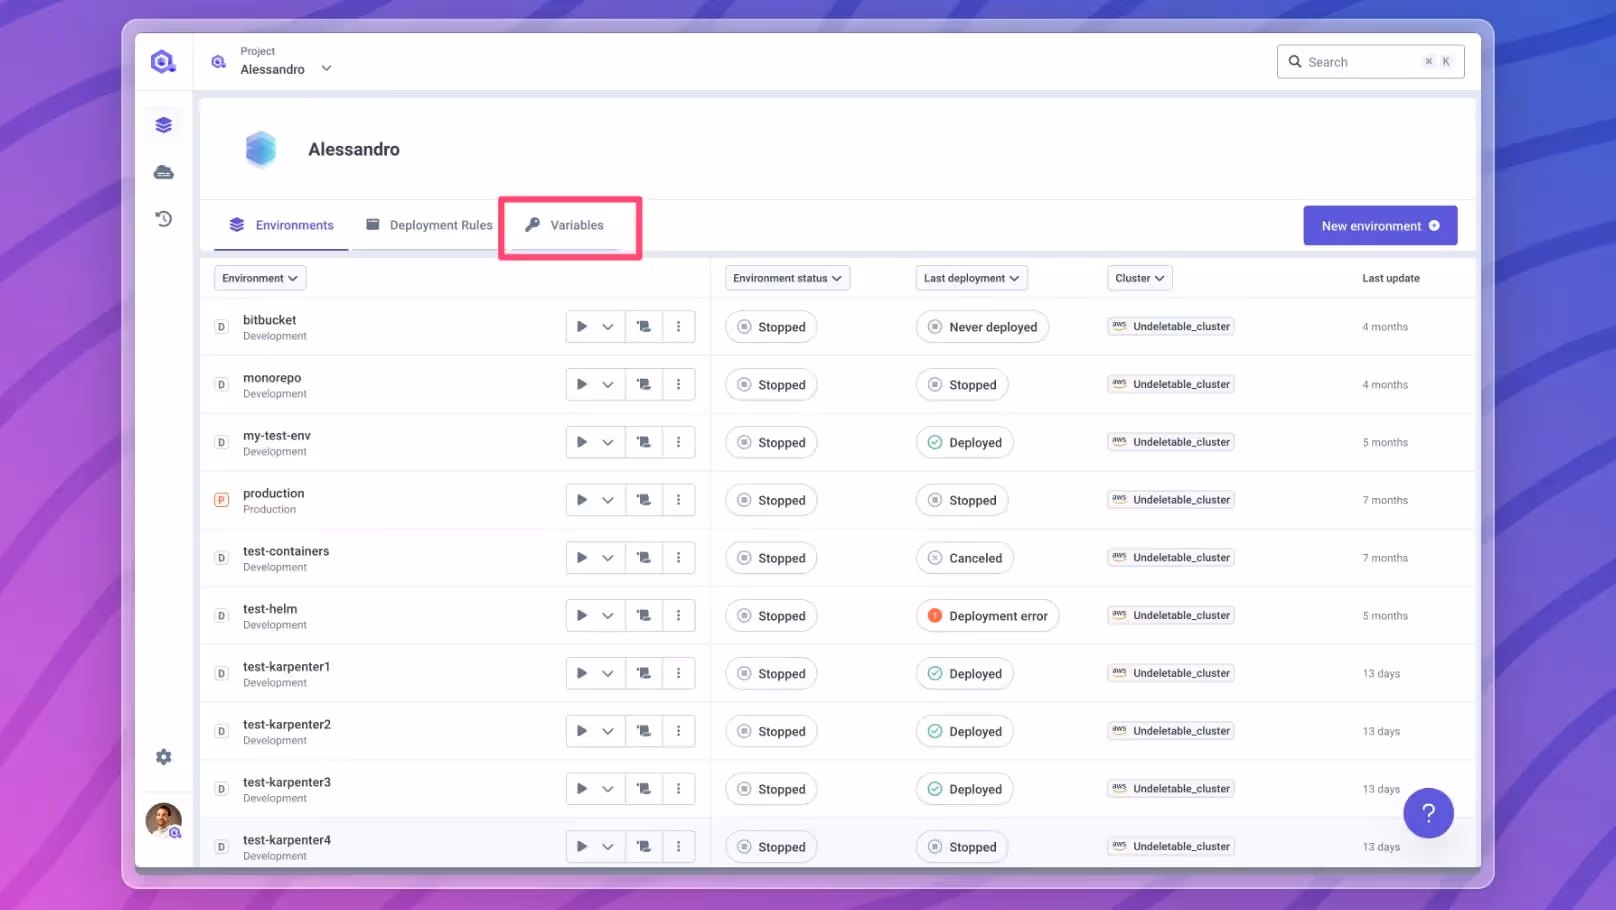This screenshot has width=1616, height=910.
Task: Open the bitbucket environment
Action: [269, 320]
